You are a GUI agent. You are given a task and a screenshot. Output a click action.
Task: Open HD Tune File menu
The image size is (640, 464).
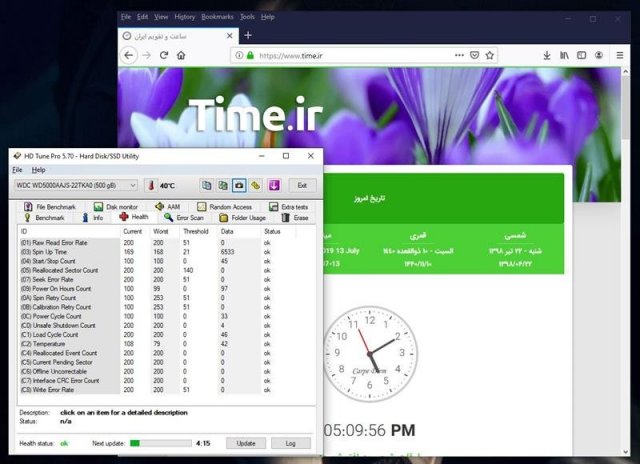click(x=18, y=170)
